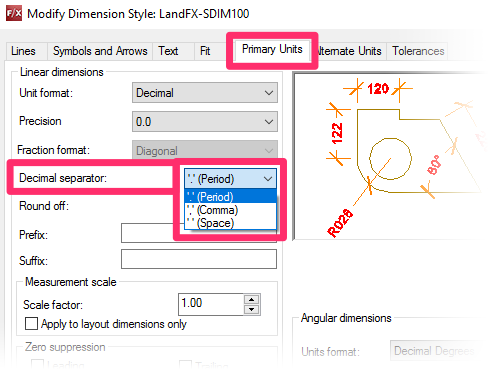Viewport: 491px width, 376px height.
Task: Increase Scale factor with the up arrow
Action: click(x=252, y=299)
